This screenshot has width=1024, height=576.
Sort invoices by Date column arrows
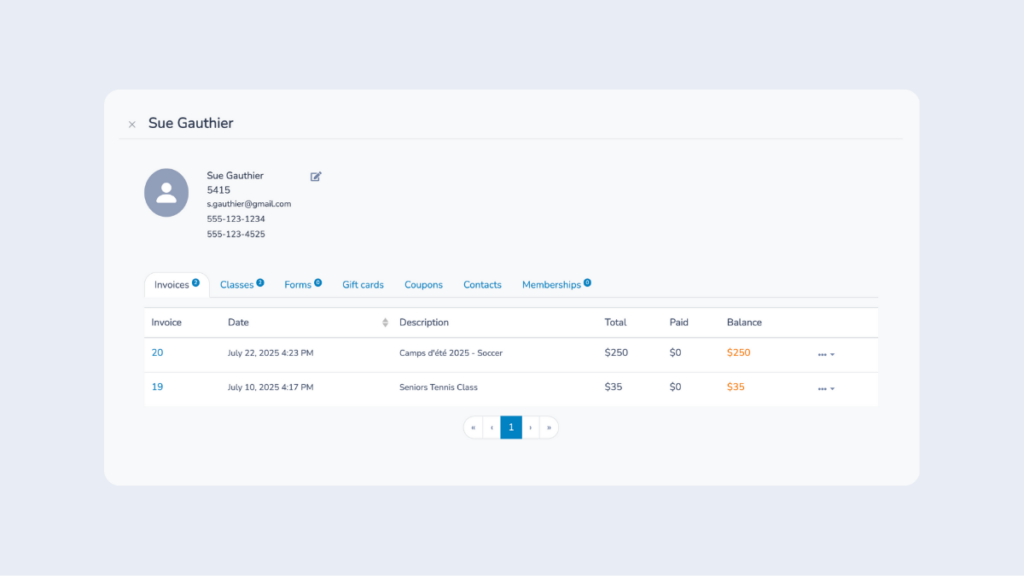[385, 323]
